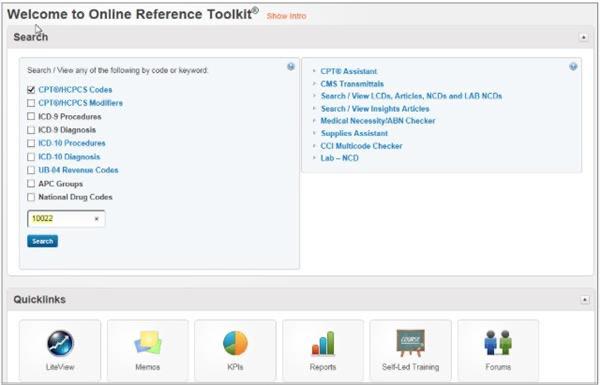The image size is (600, 385).
Task: Click help icon in reference links panel
Action: [573, 67]
